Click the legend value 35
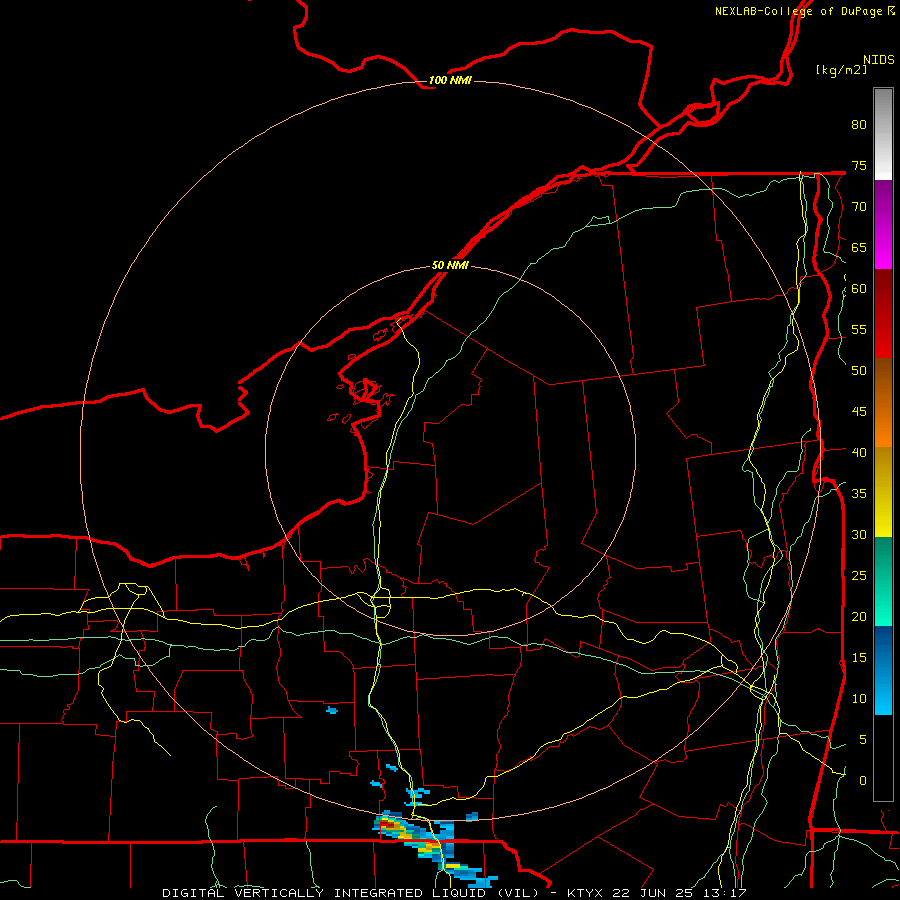 [859, 494]
